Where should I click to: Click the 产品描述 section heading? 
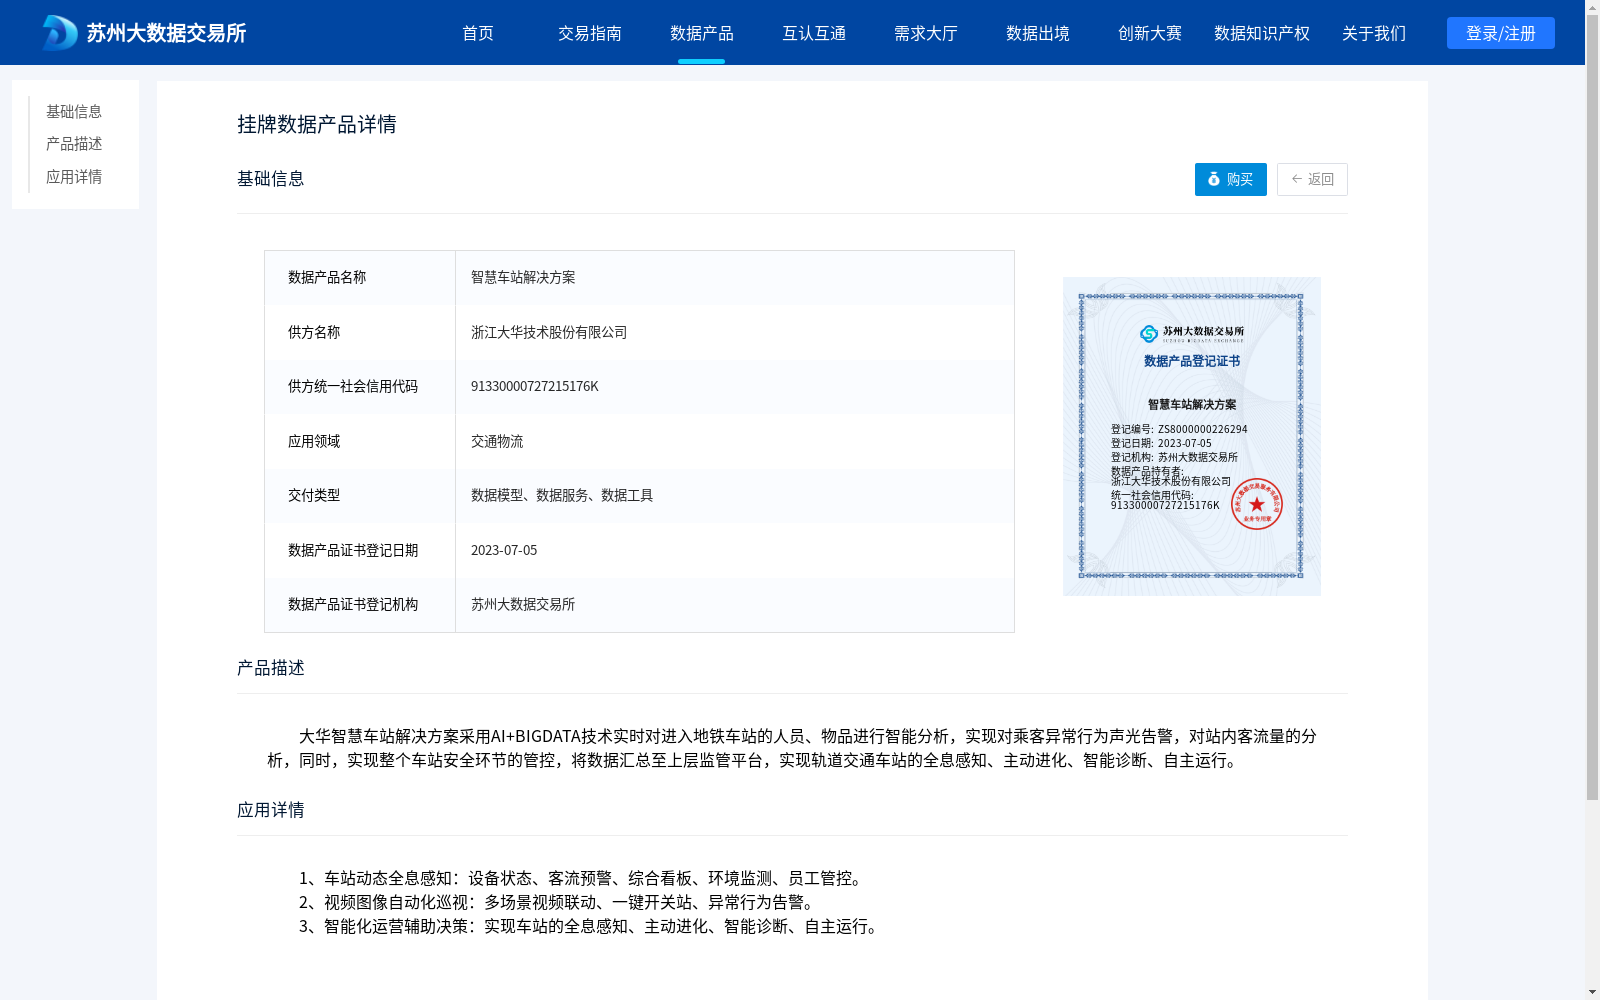pos(271,668)
